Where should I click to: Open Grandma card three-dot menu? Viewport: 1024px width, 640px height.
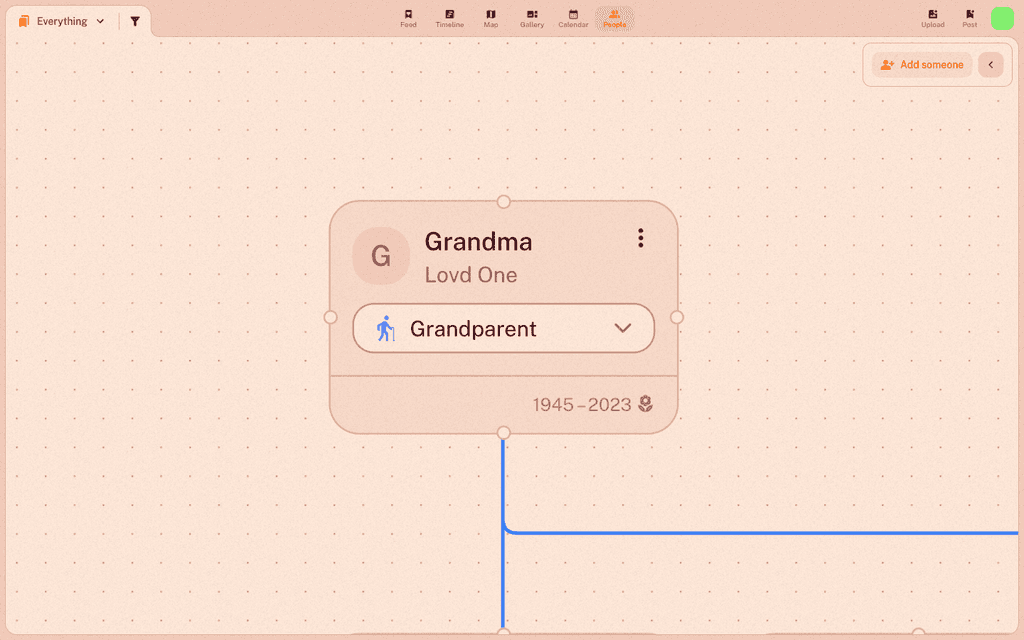click(641, 238)
